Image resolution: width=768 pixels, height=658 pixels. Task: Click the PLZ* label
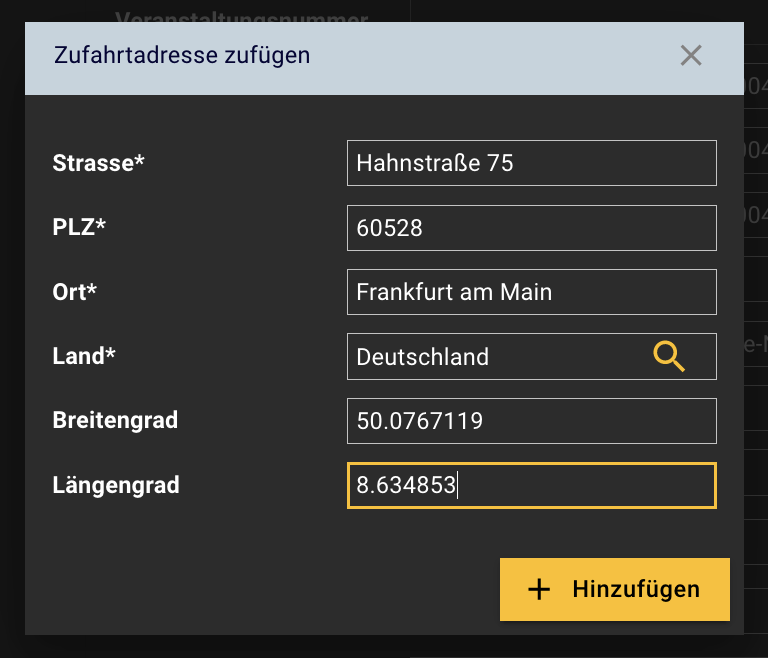click(79, 228)
